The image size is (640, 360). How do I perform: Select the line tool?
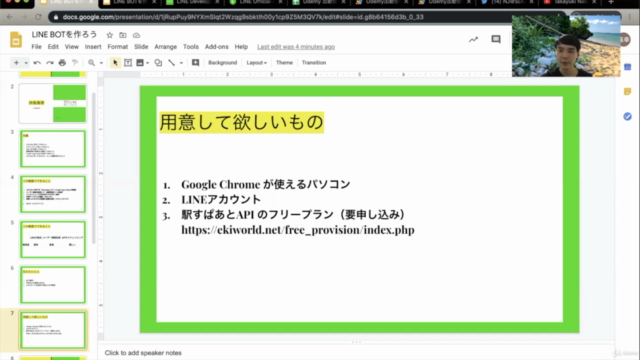tap(171, 62)
